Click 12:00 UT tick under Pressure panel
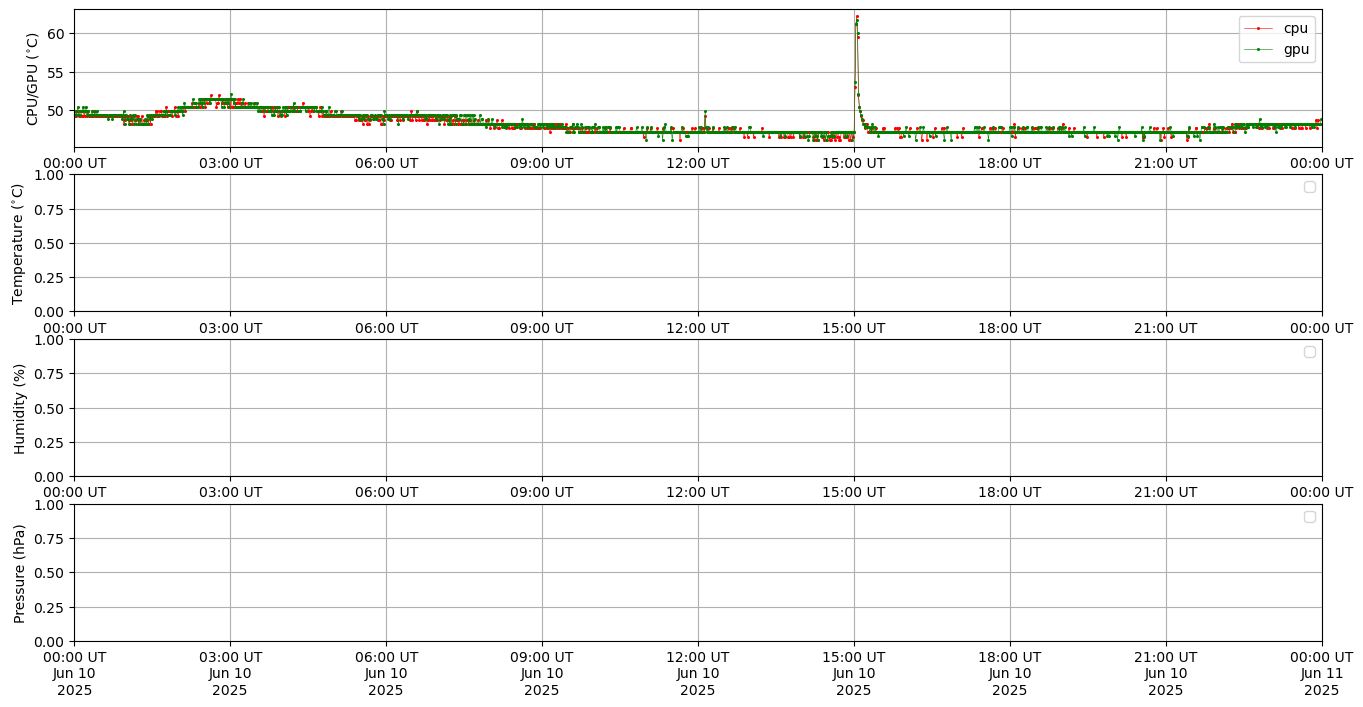The image size is (1363, 707). pyautogui.click(x=697, y=657)
